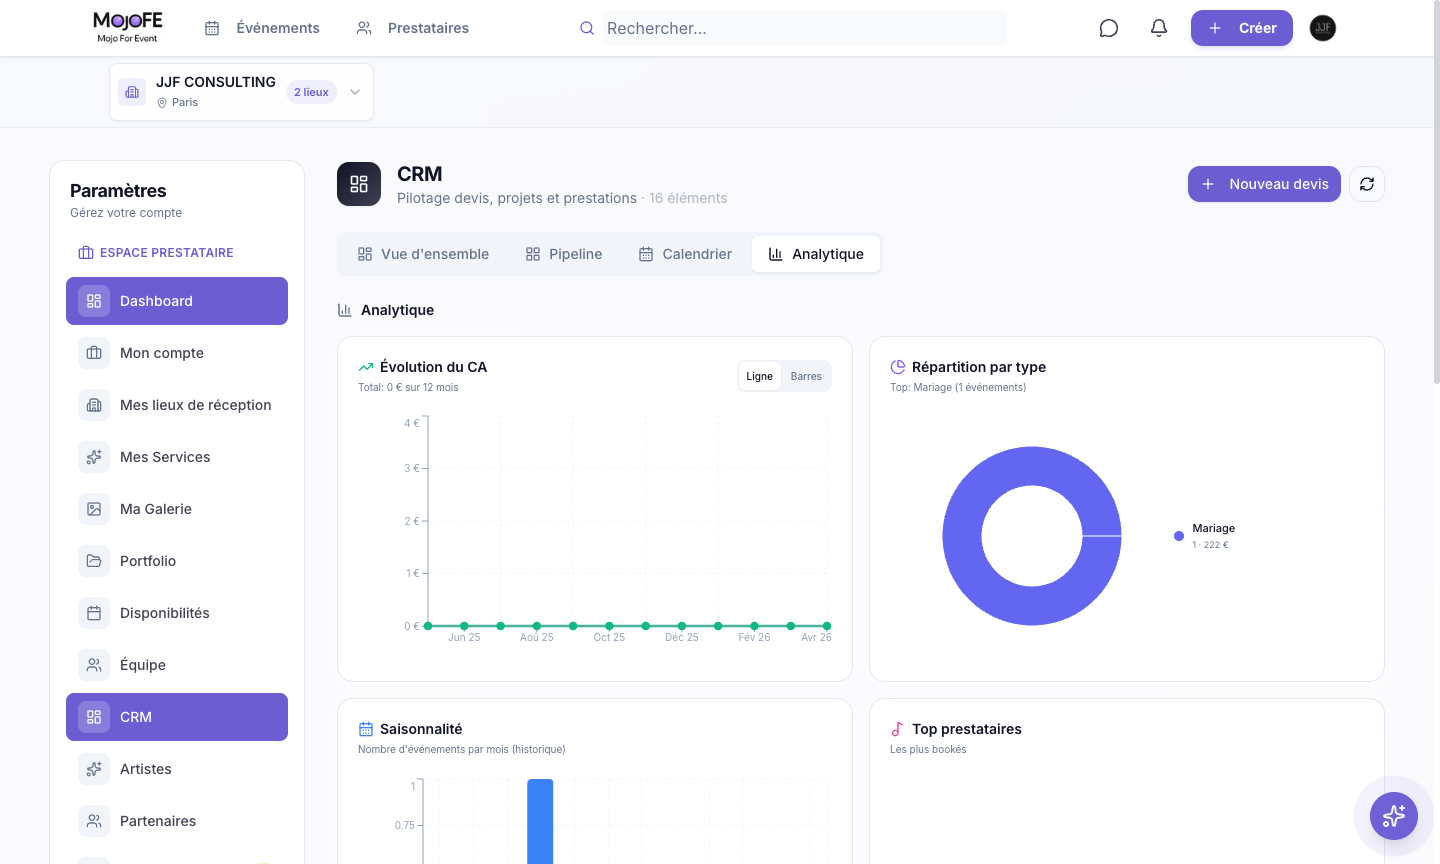Viewport: 1440px width, 864px height.
Task: Open the Calendrier tab
Action: pos(685,254)
